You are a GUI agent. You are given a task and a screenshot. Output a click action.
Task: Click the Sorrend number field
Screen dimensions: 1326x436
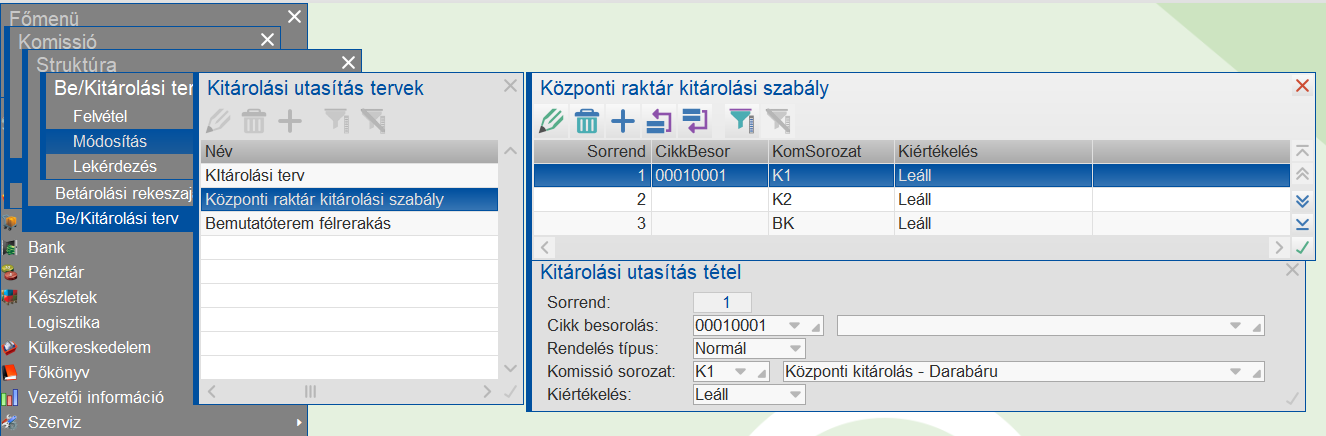[x=722, y=302]
